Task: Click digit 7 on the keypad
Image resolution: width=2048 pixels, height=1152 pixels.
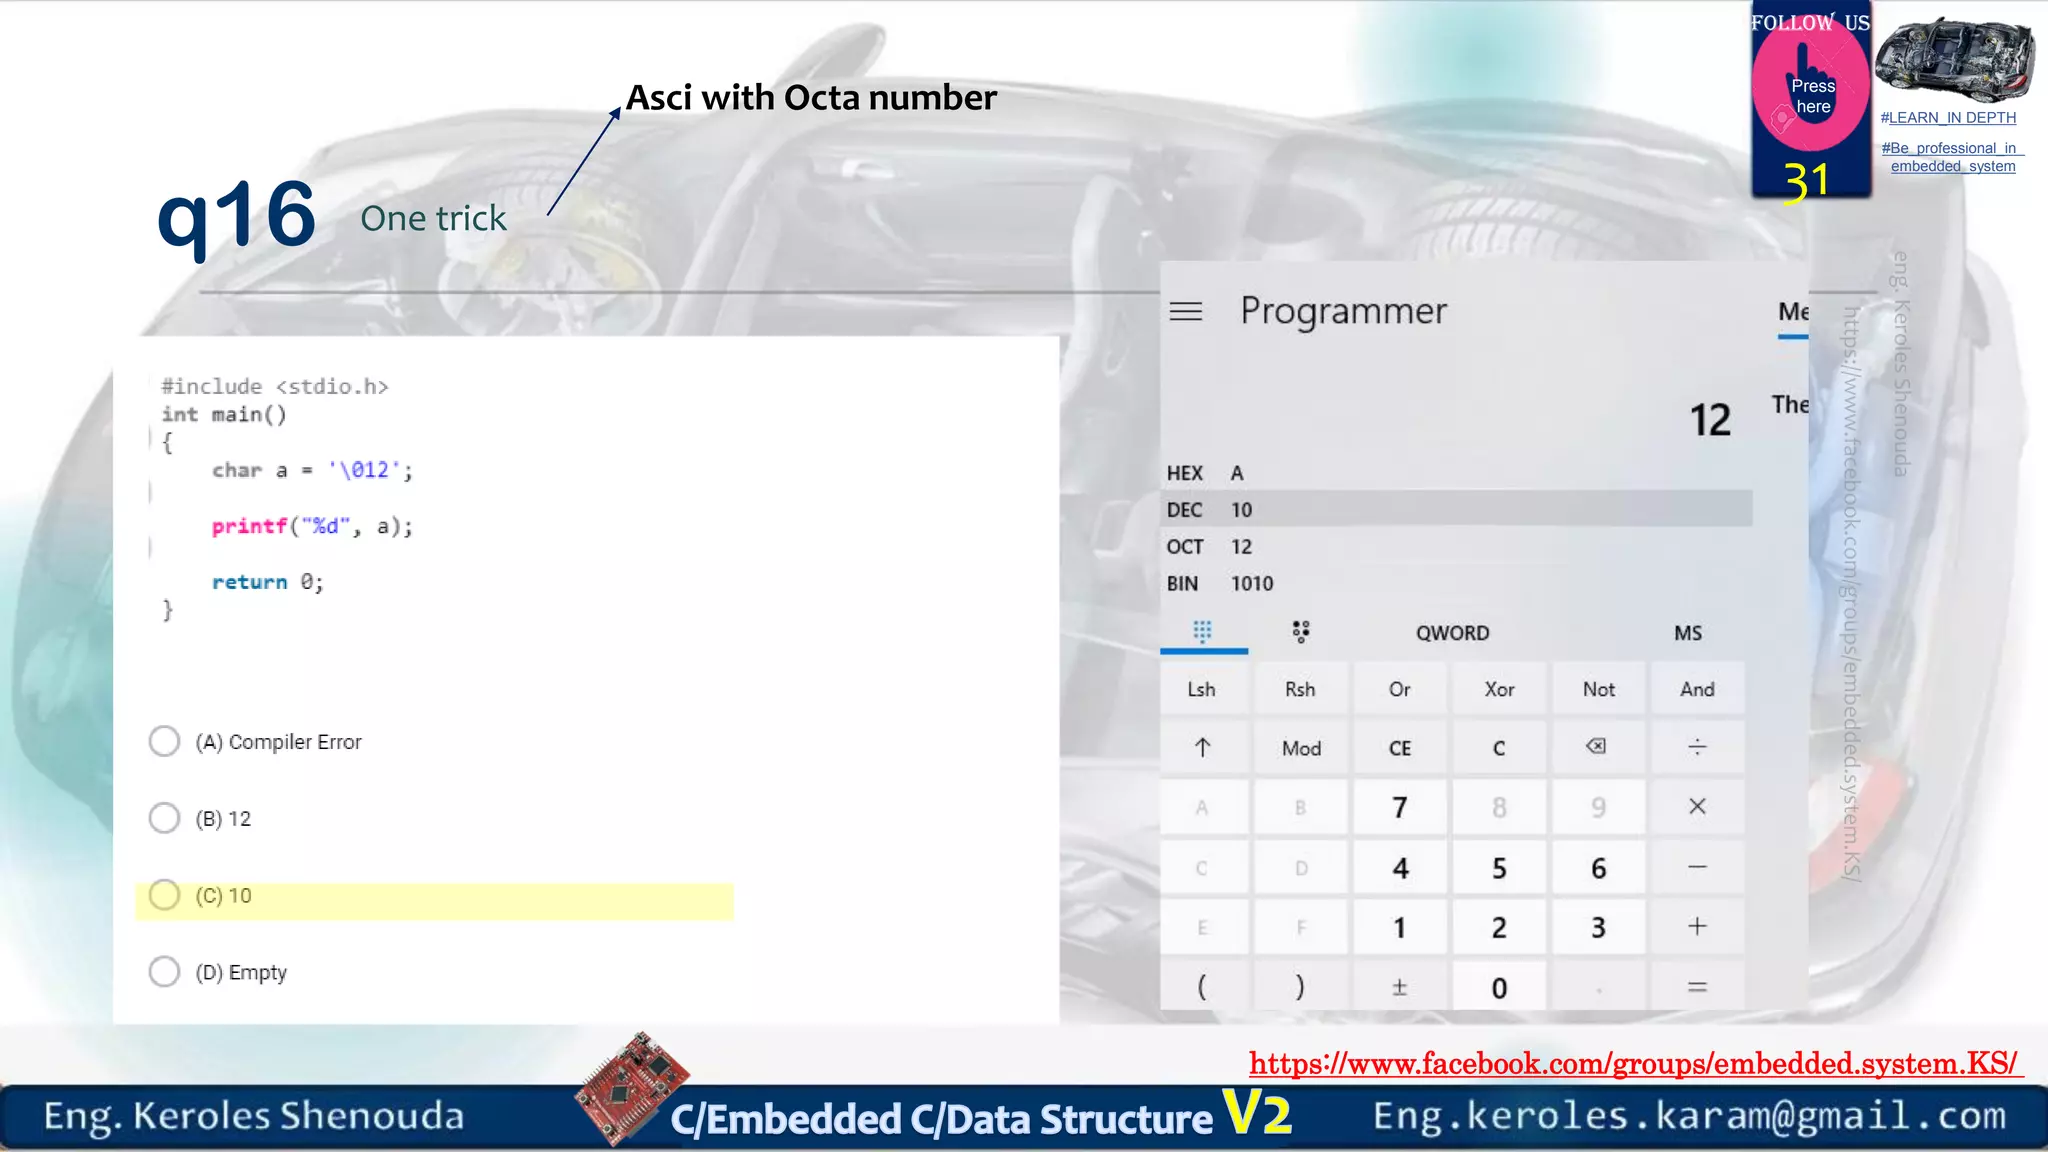Action: pos(1400,807)
